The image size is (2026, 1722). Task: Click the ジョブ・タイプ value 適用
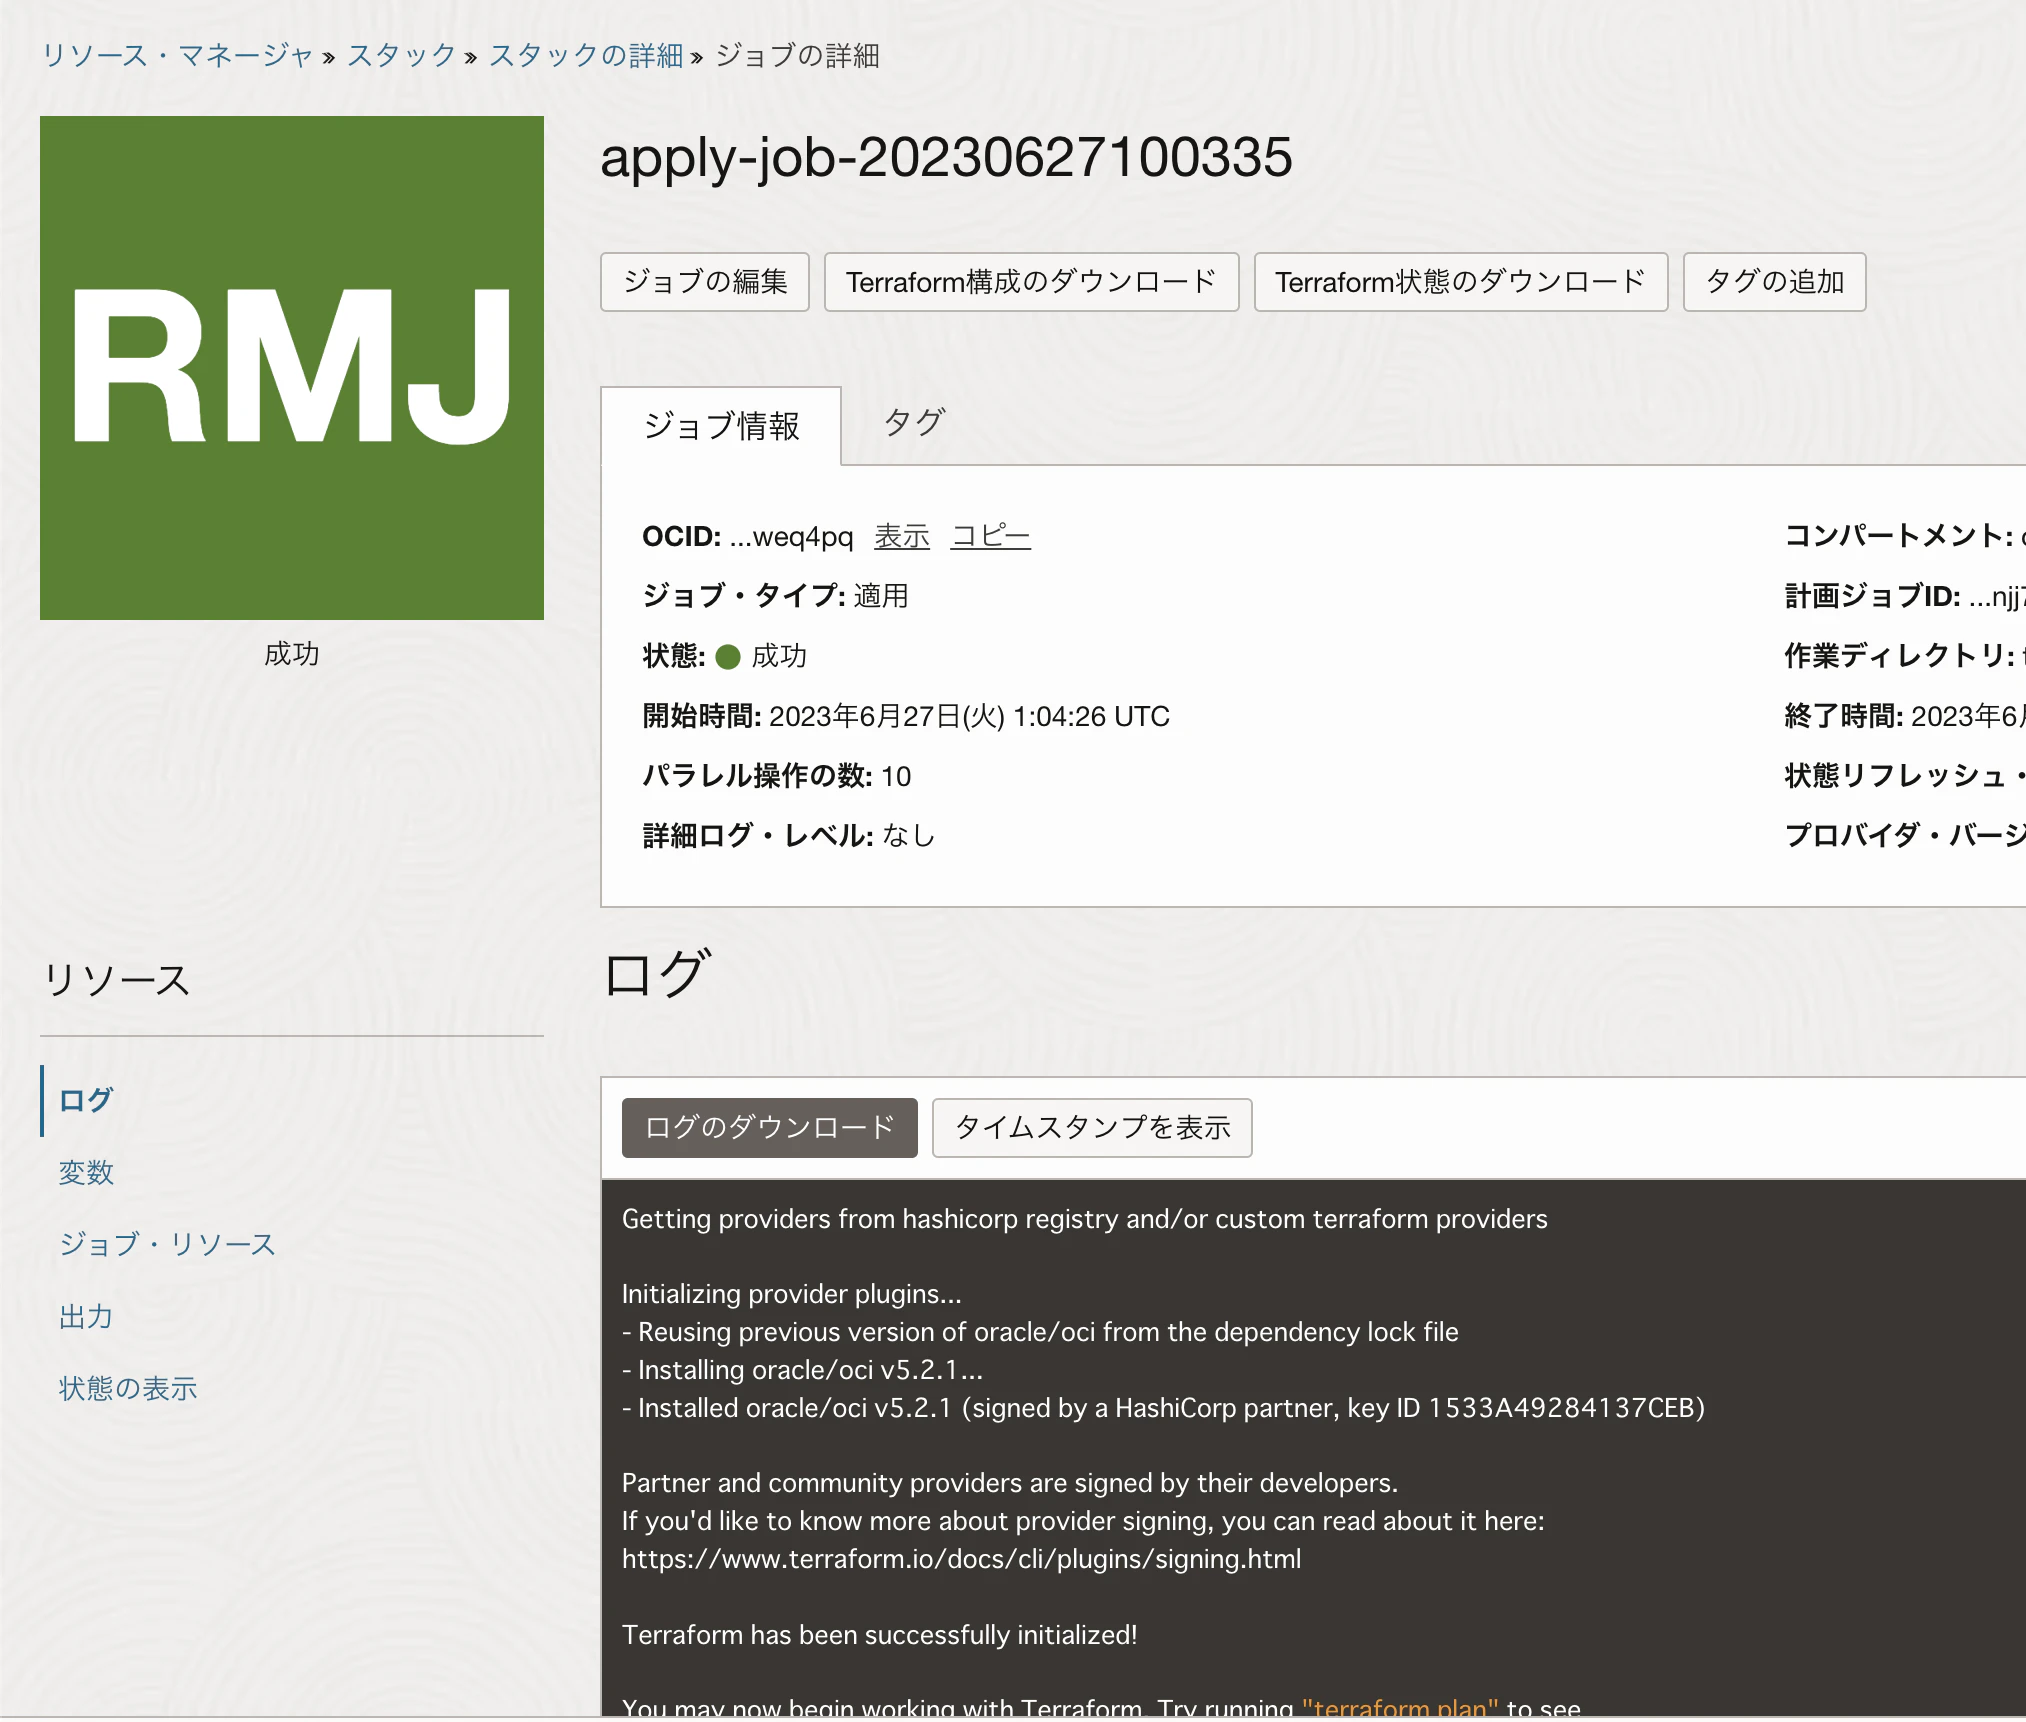point(881,597)
